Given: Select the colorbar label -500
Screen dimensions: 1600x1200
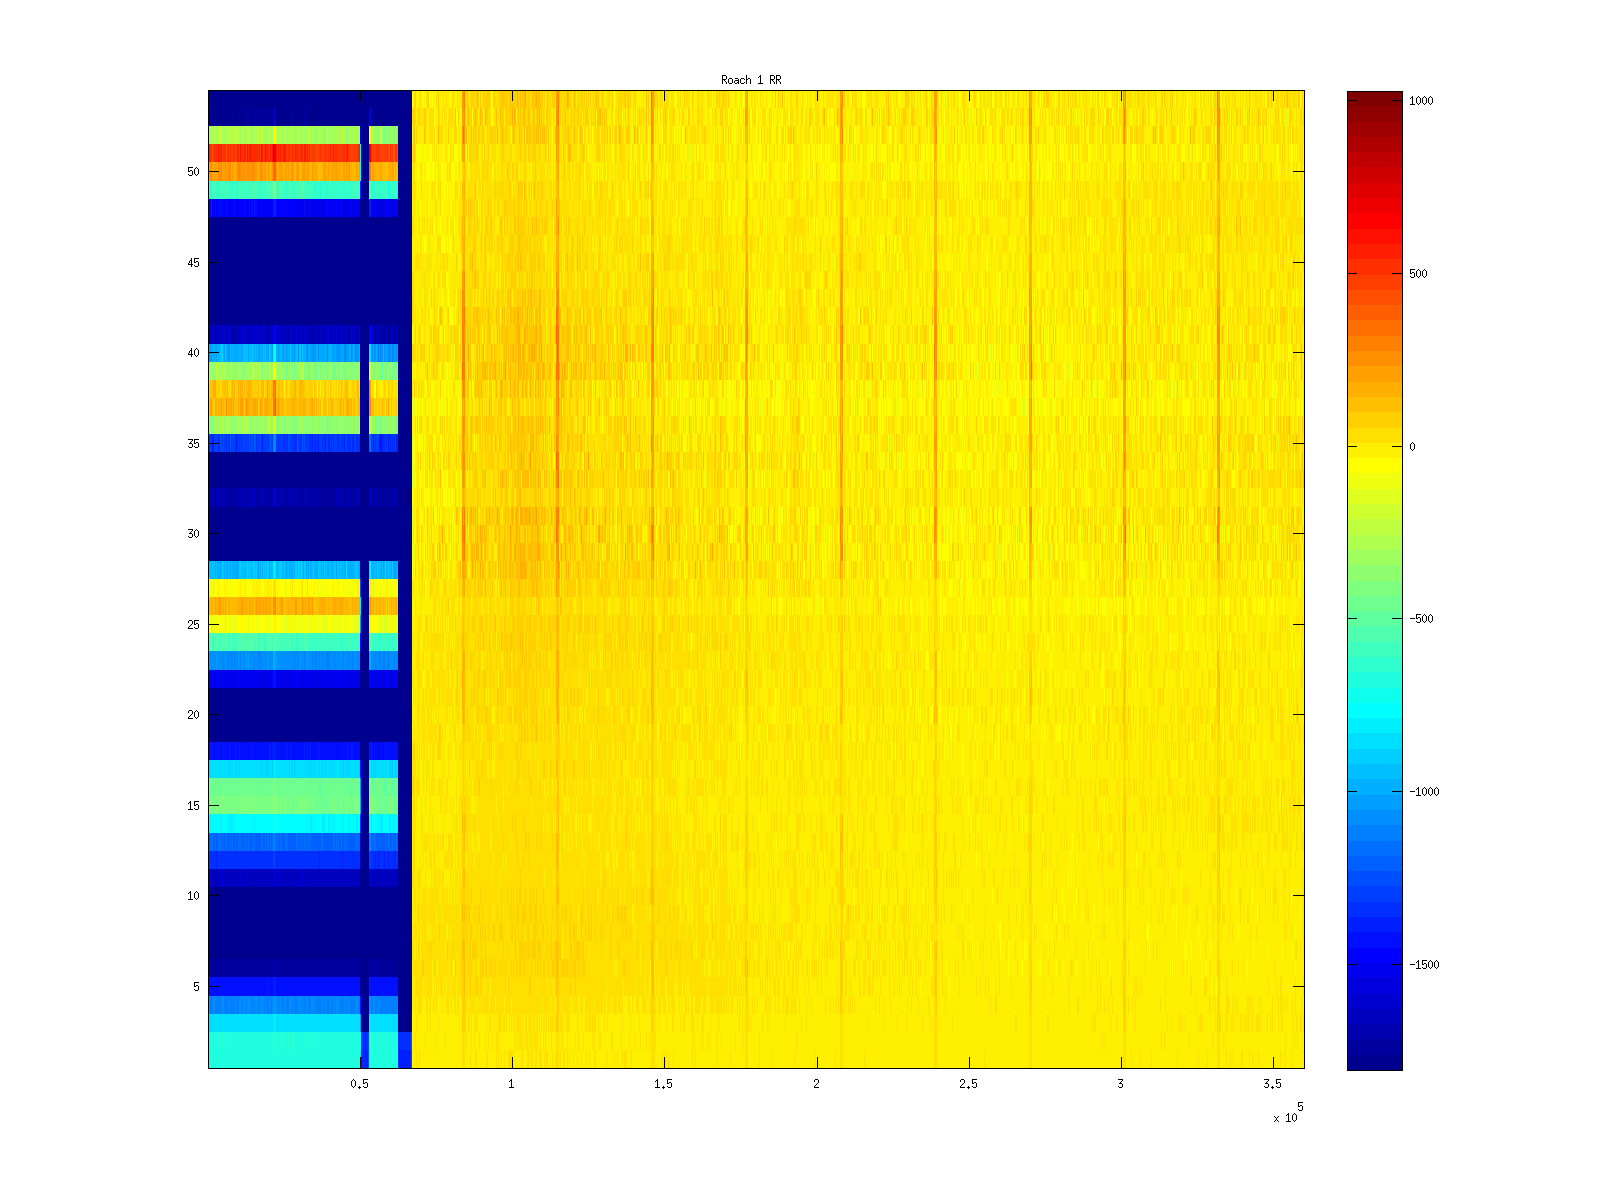Looking at the screenshot, I should 1421,619.
